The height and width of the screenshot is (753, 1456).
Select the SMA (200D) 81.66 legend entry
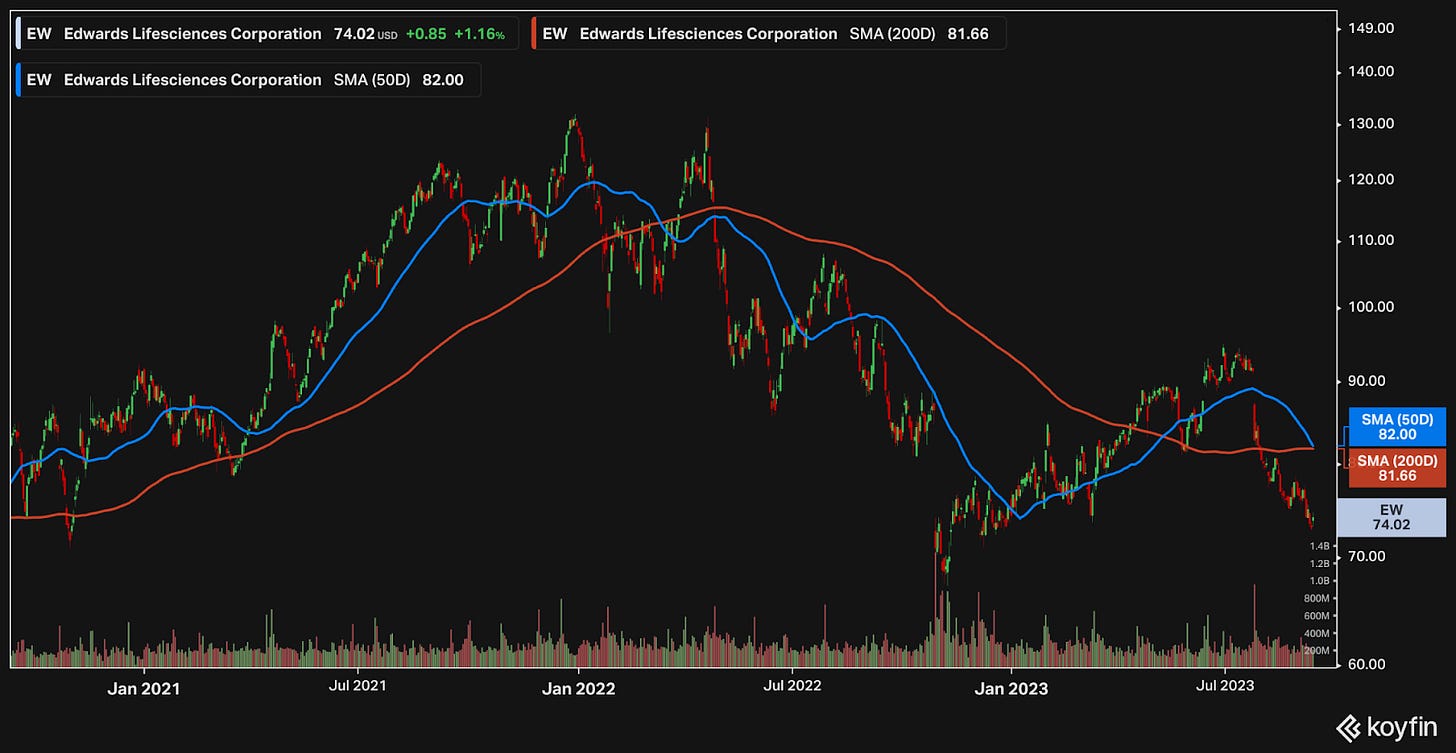coord(768,33)
